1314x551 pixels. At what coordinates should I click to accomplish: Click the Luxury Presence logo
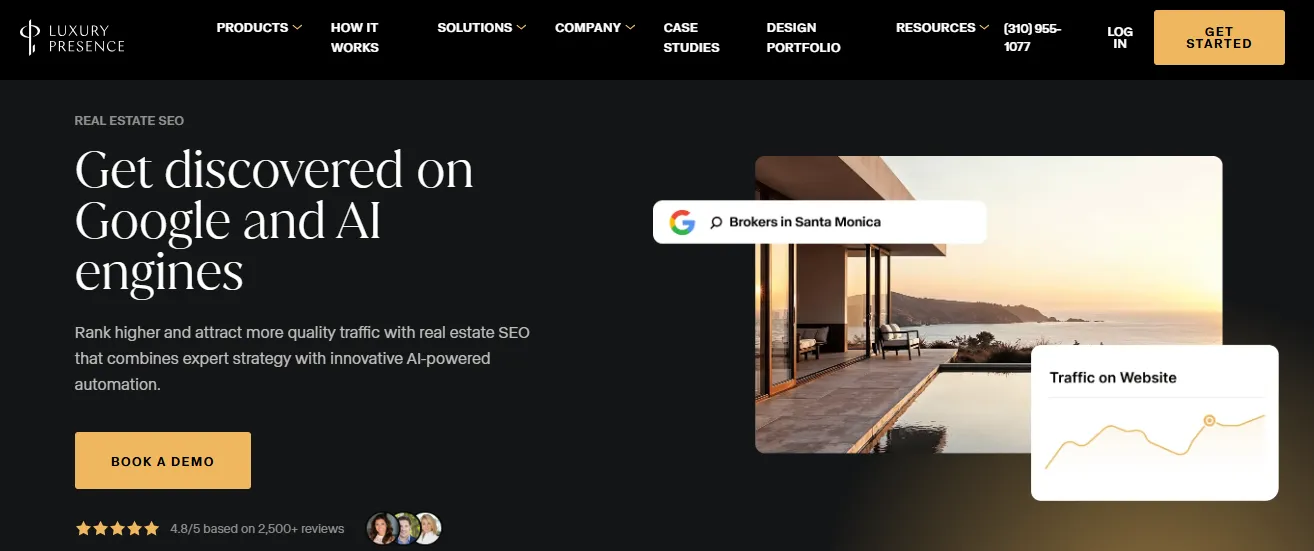pyautogui.click(x=72, y=38)
